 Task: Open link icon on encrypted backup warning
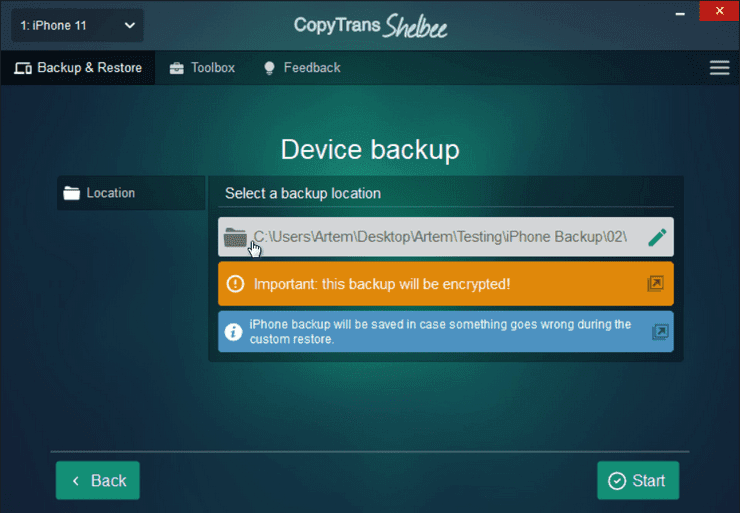click(656, 284)
